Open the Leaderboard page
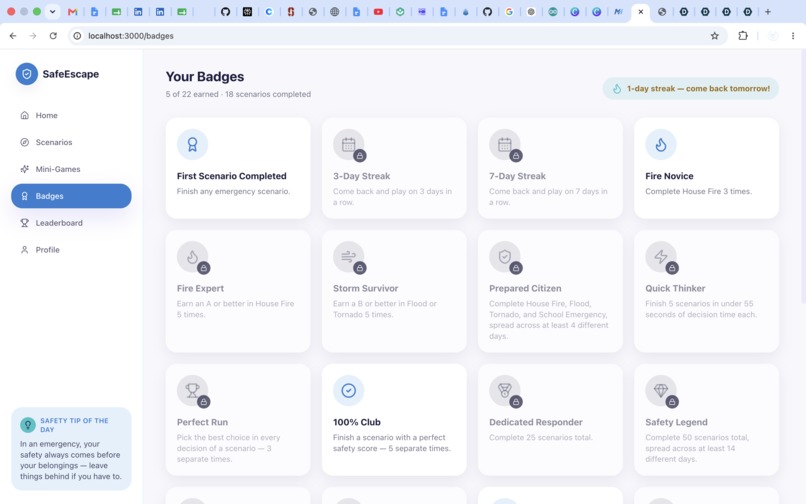The image size is (806, 504). (71, 223)
